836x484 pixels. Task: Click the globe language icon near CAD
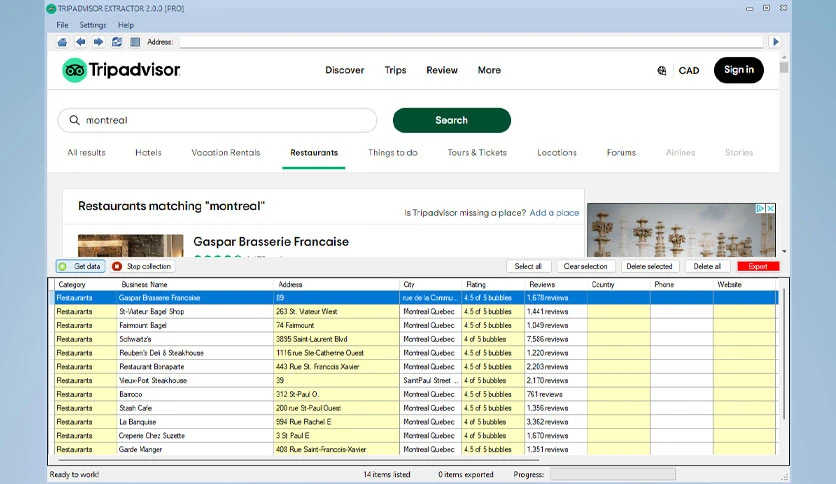point(662,70)
